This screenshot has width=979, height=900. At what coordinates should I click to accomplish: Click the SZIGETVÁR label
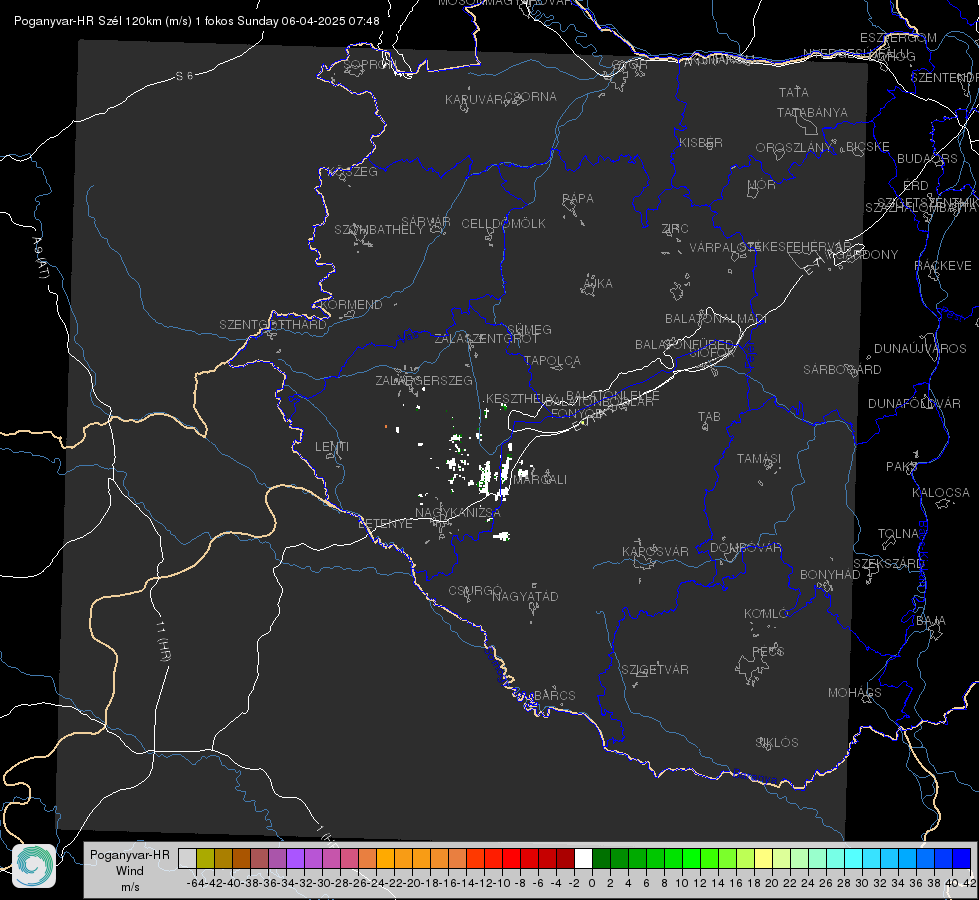(x=655, y=670)
